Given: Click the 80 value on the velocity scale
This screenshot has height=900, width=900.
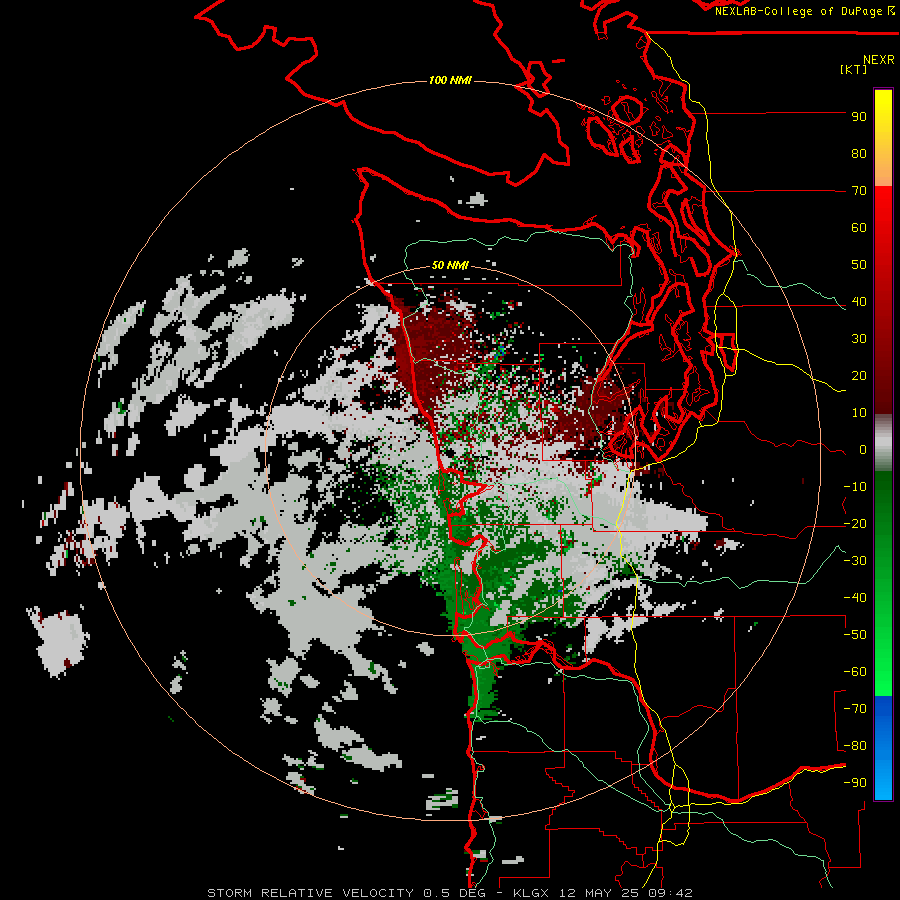Looking at the screenshot, I should (859, 154).
